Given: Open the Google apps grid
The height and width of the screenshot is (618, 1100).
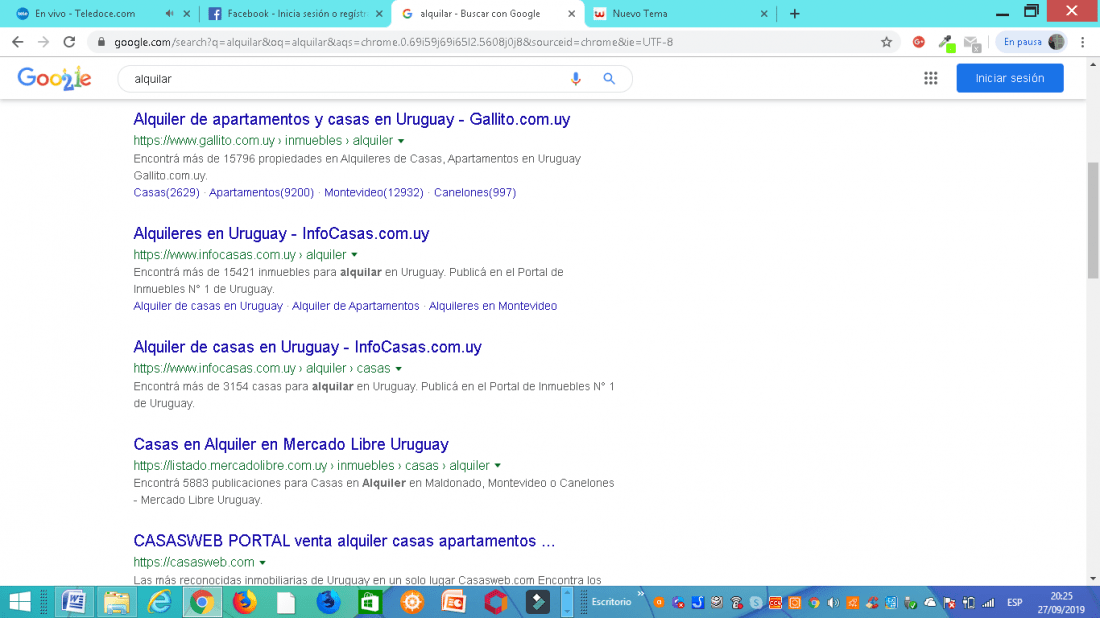Looking at the screenshot, I should point(931,79).
